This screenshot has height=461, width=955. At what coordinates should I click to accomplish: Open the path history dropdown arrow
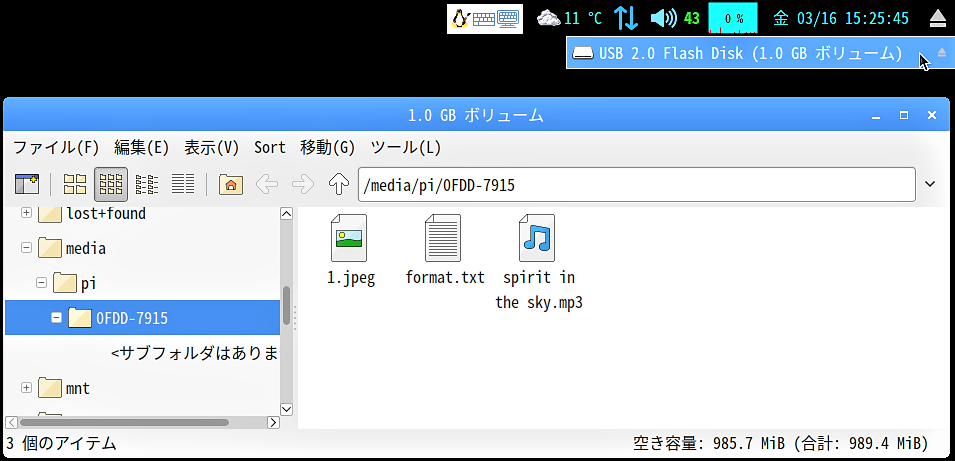[x=930, y=184]
